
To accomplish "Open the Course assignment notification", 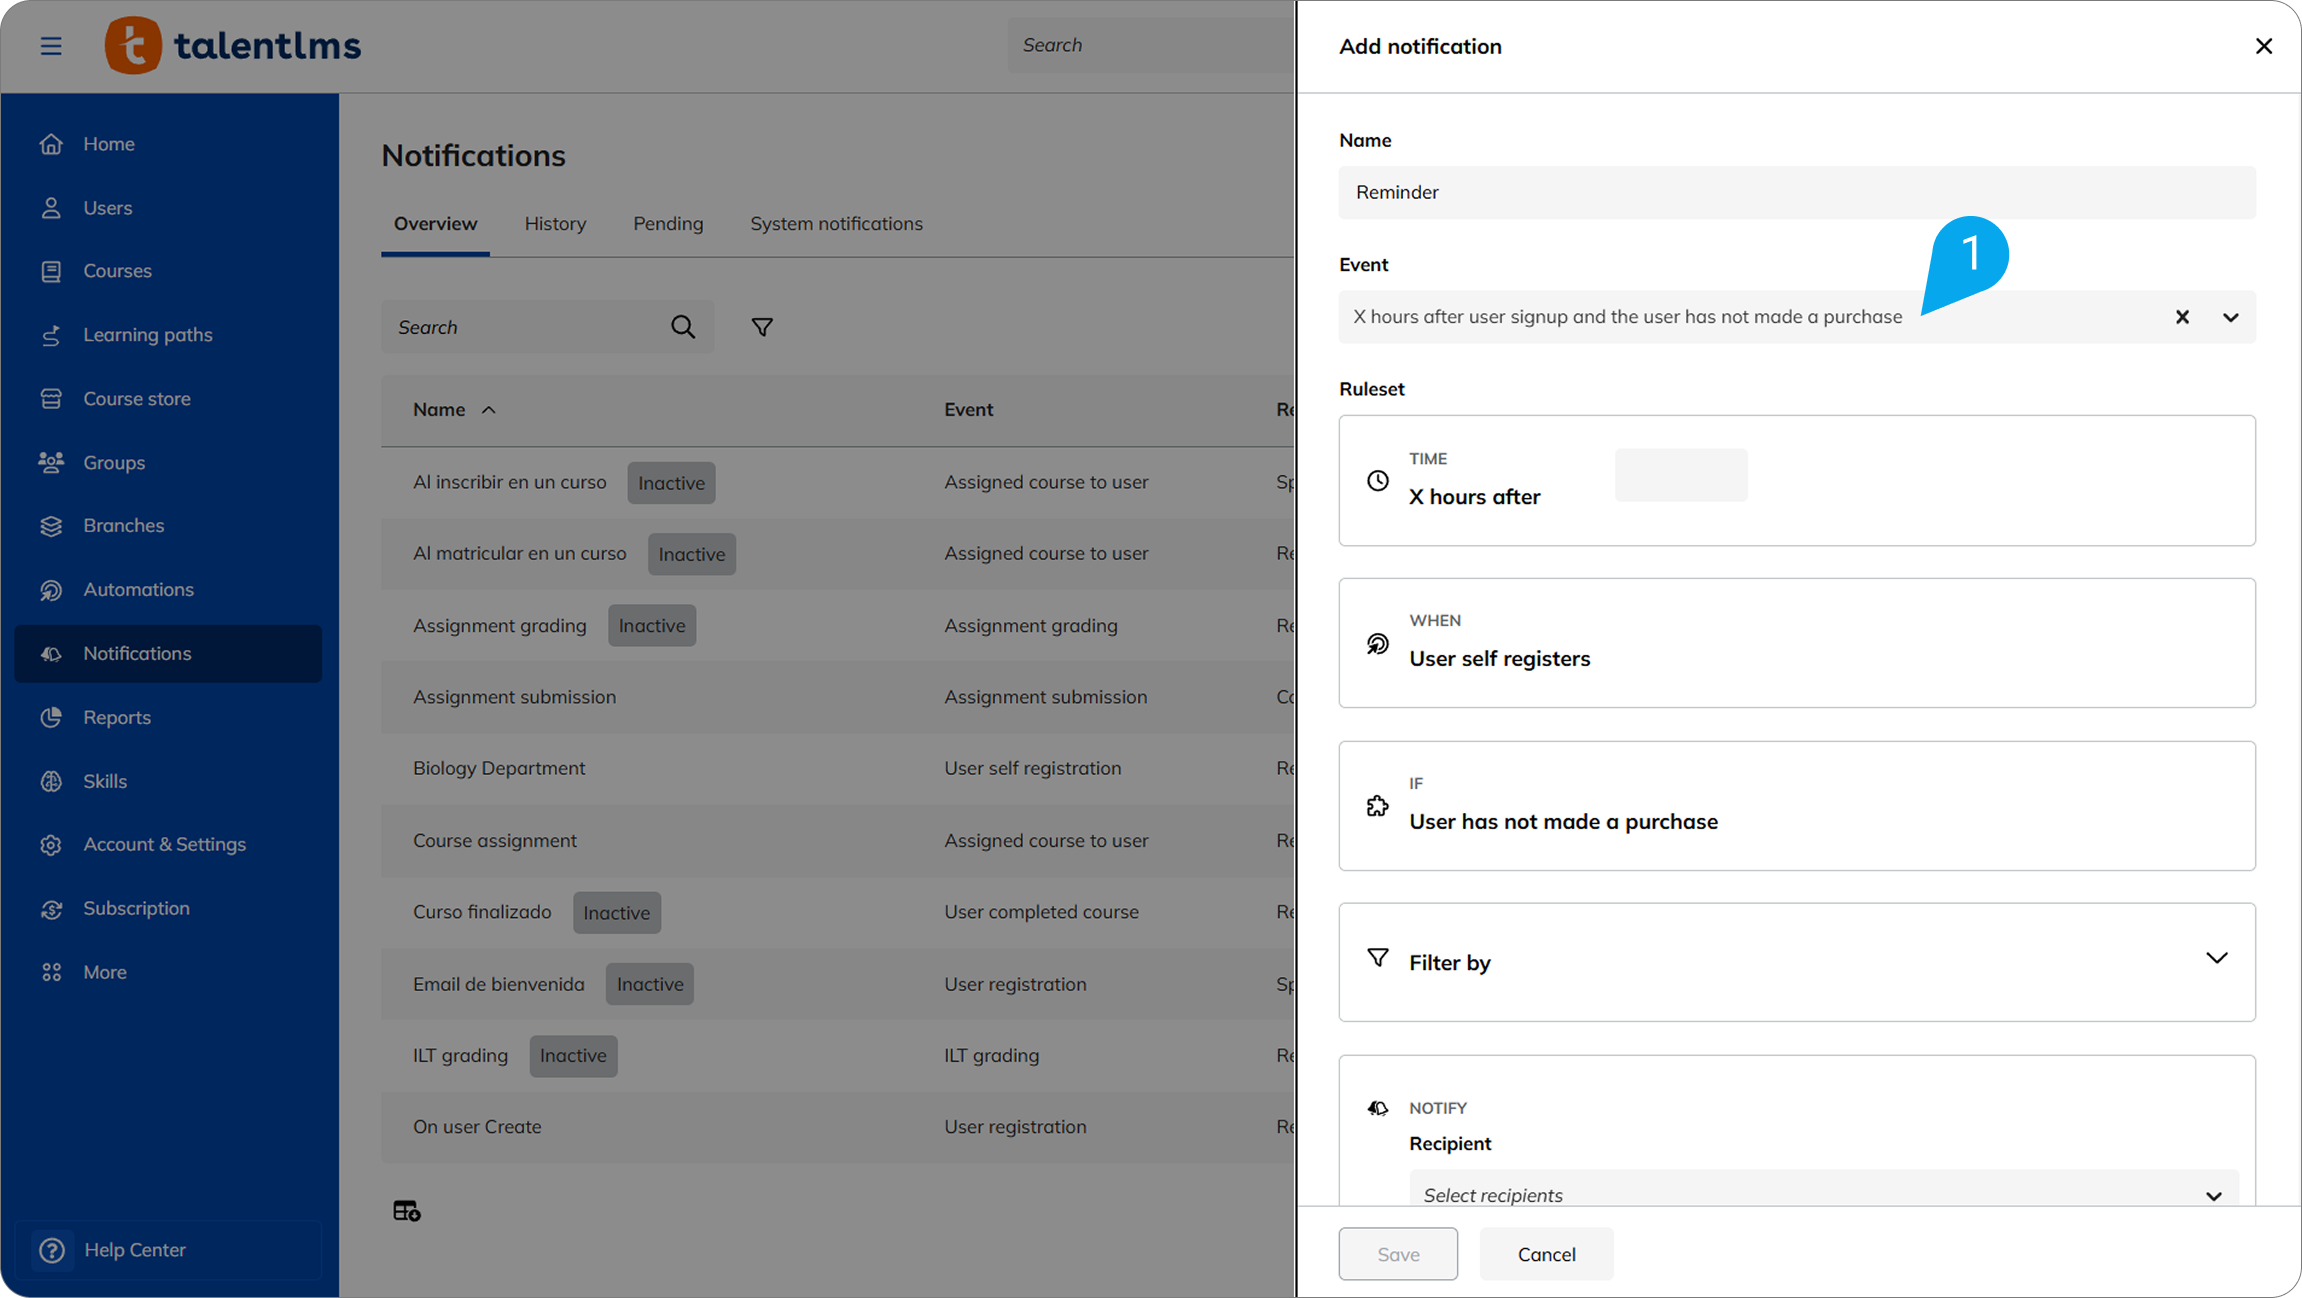I will [495, 841].
